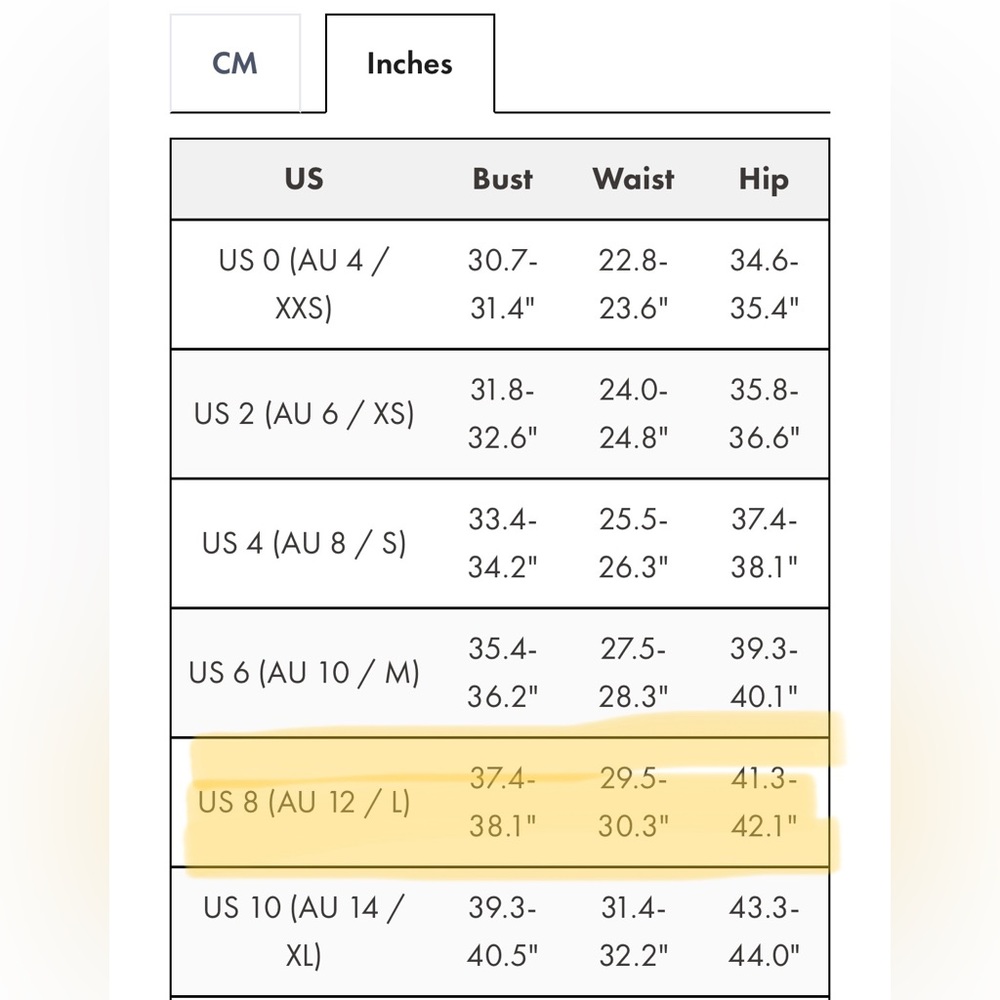This screenshot has width=1000, height=1000.
Task: Click the Waist column header
Action: pos(633,179)
